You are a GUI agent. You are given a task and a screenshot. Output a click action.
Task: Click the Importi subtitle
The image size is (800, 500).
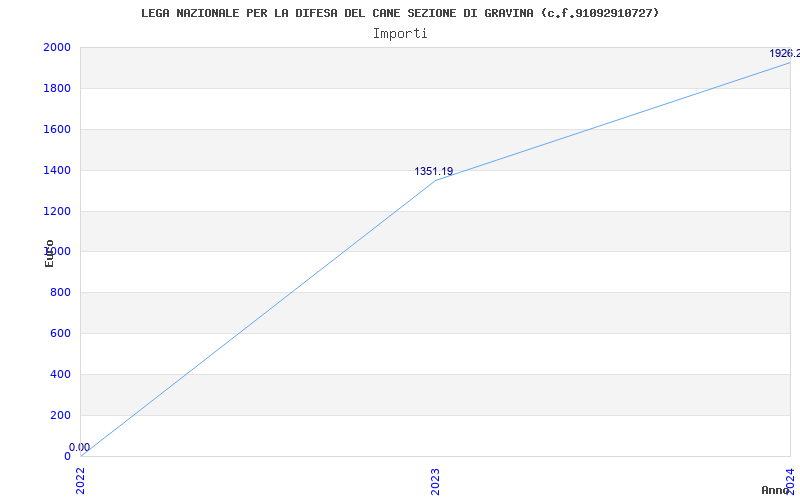tap(400, 34)
